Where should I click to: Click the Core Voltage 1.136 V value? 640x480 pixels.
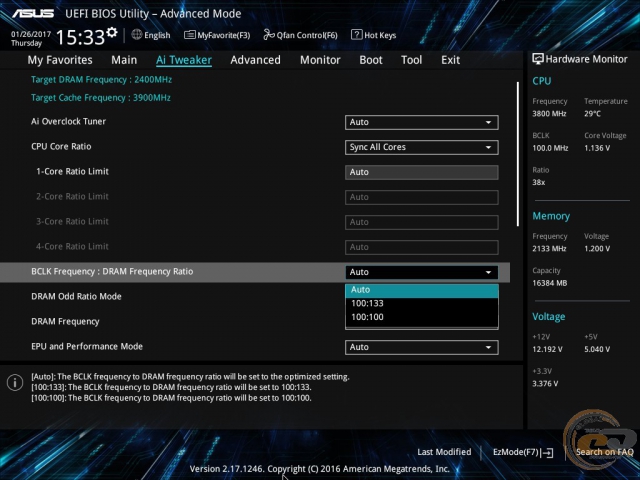(x=597, y=148)
